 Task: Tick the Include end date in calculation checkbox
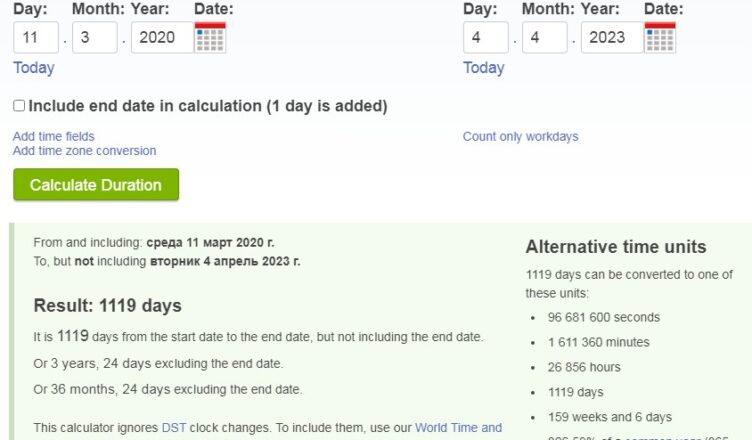19,106
